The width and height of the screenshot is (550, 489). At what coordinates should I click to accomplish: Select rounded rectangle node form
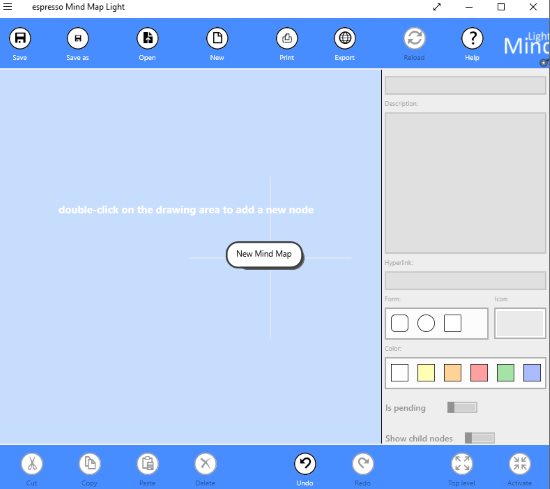(400, 323)
